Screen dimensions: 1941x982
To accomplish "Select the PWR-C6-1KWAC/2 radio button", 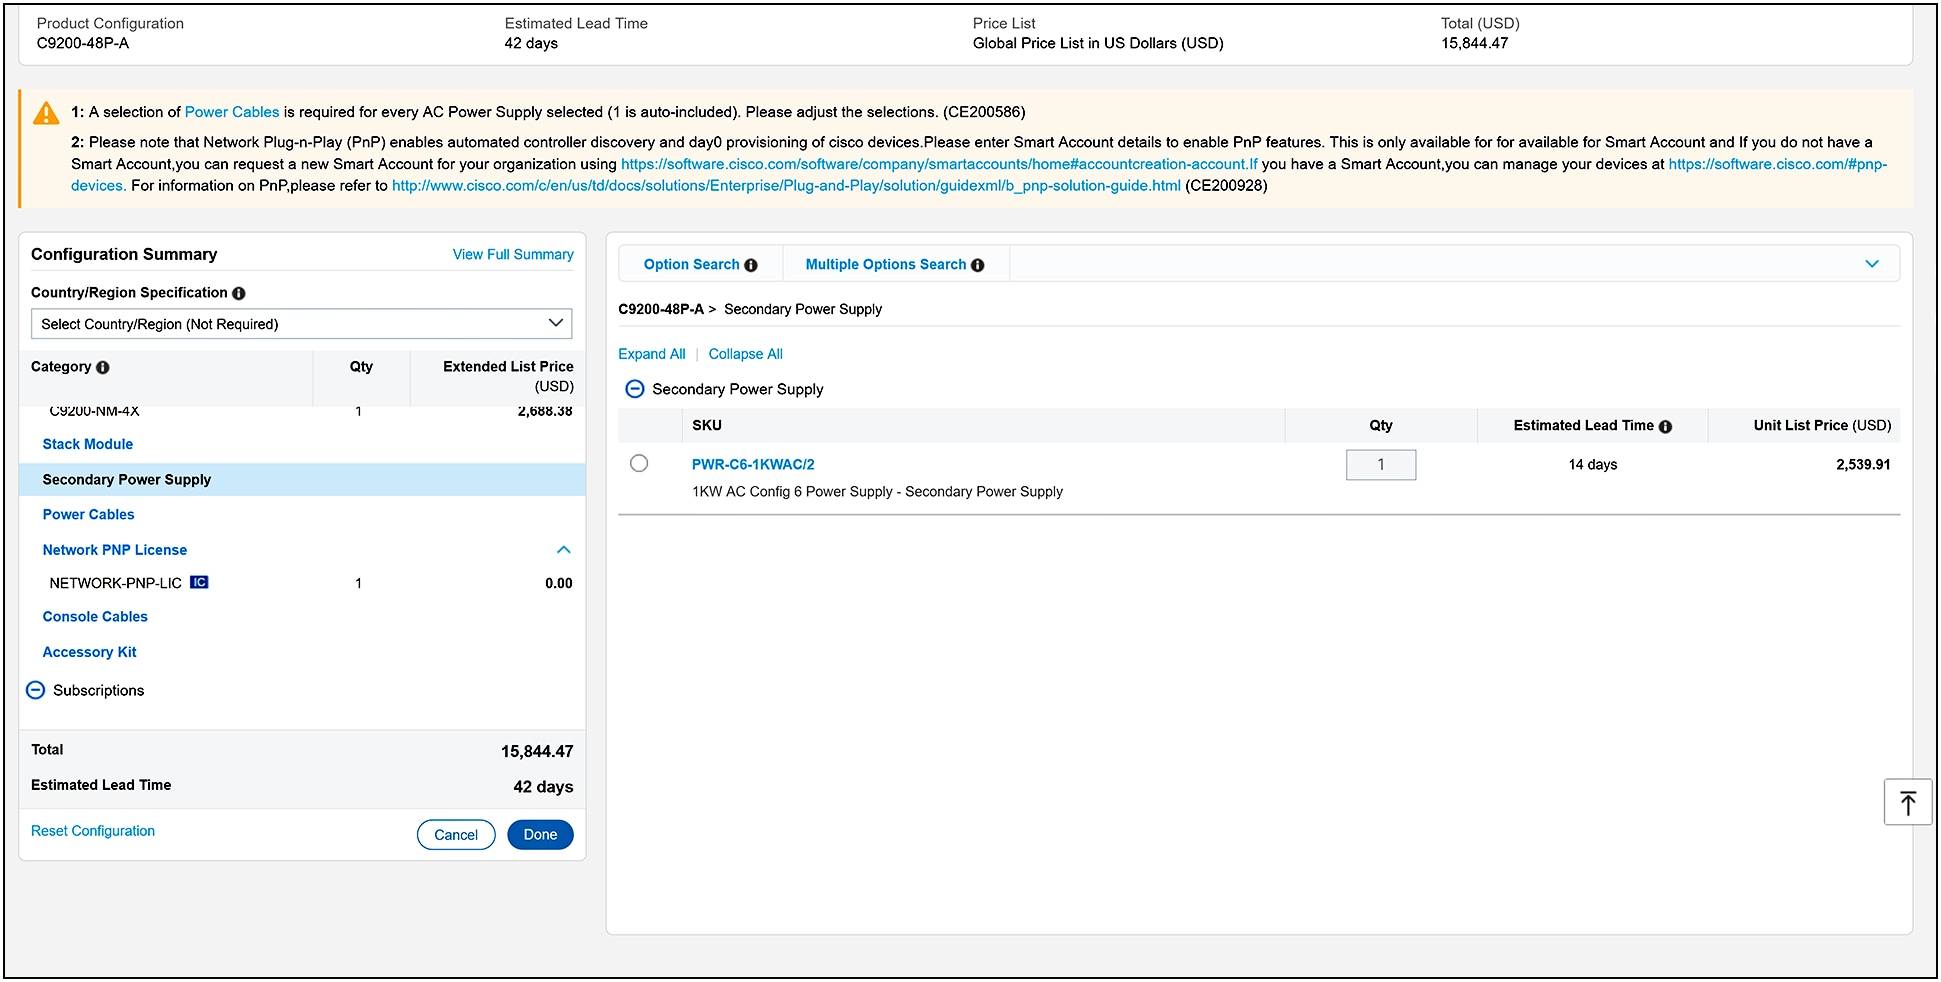I will (639, 463).
